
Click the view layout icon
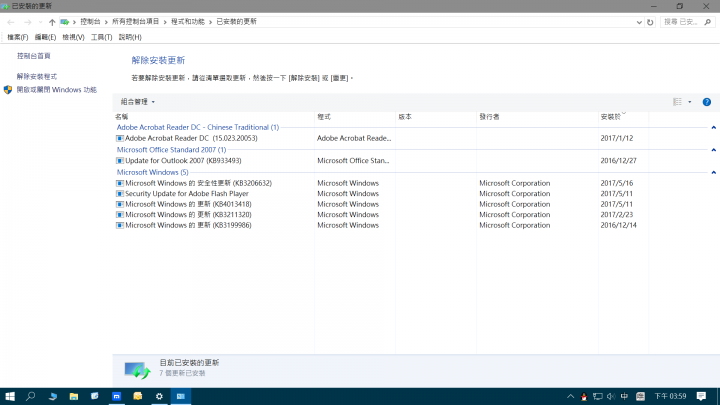[x=677, y=102]
